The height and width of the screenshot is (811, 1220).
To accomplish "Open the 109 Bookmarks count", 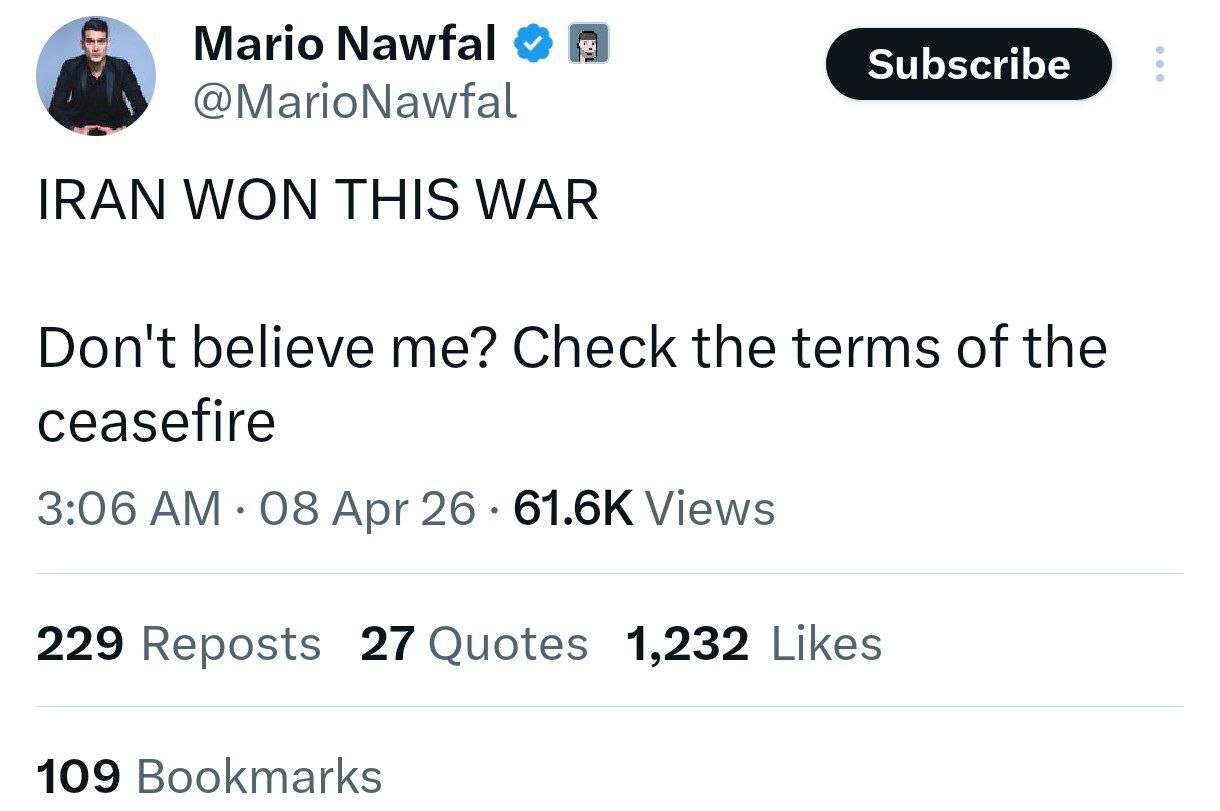I will [x=209, y=777].
